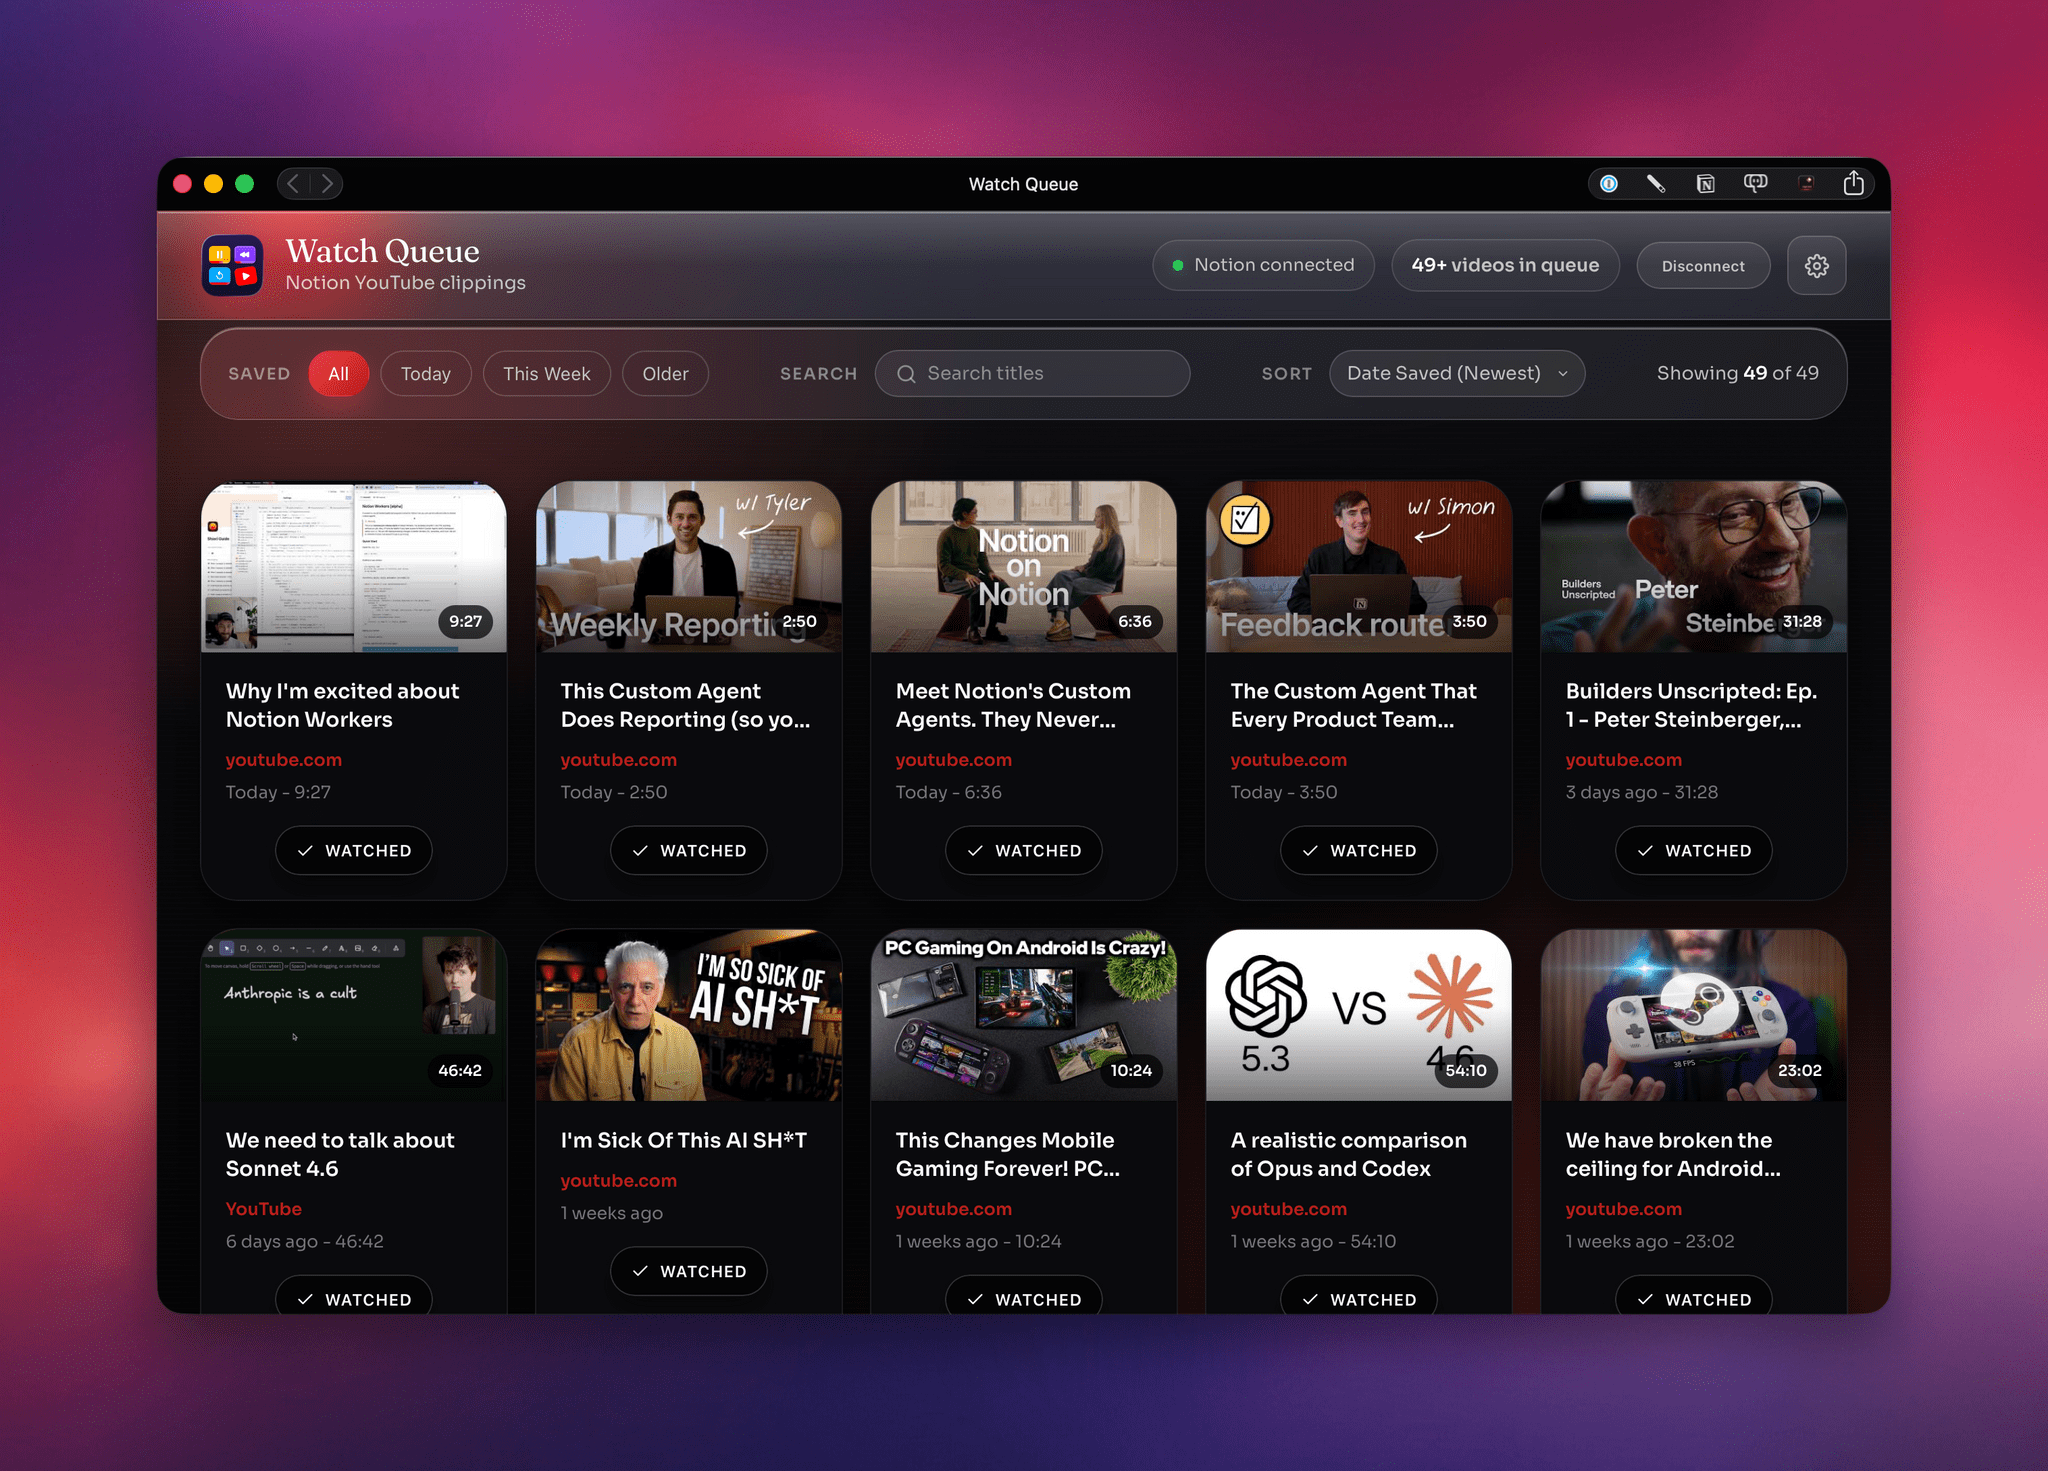Click title 'The Custom Agent That Every Product Team...'
2048x1471 pixels.
pyautogui.click(x=1354, y=705)
